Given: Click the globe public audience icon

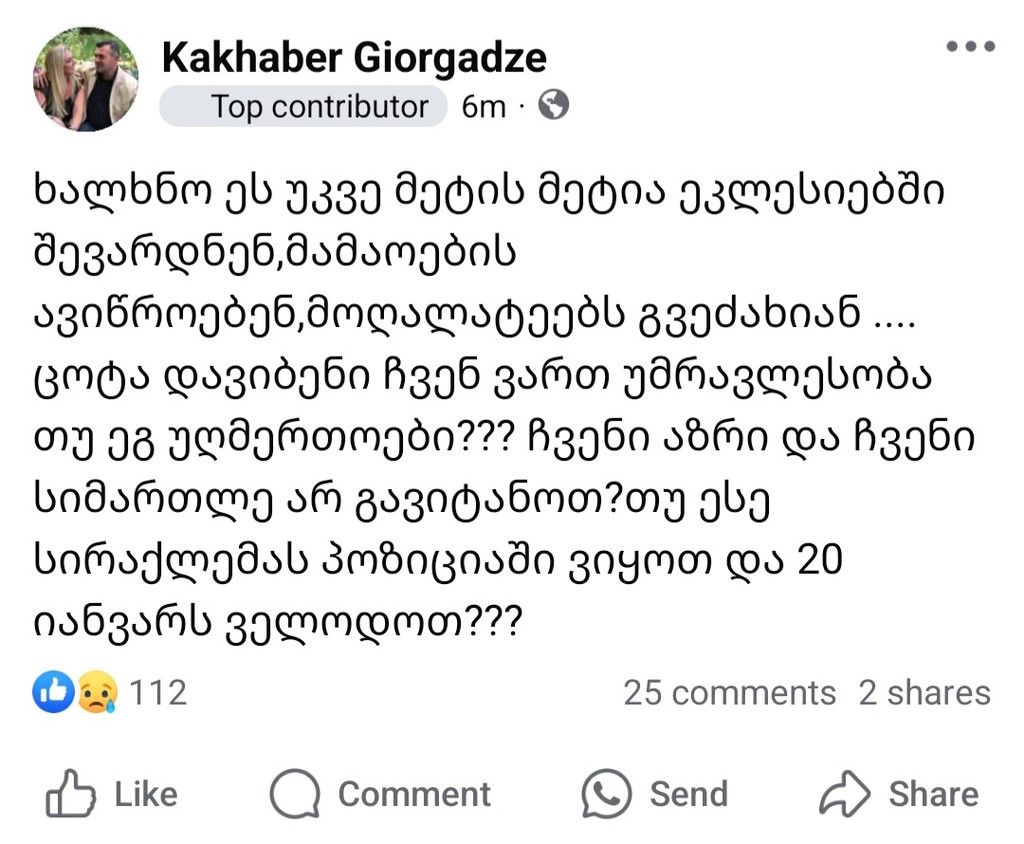Looking at the screenshot, I should click(x=553, y=105).
